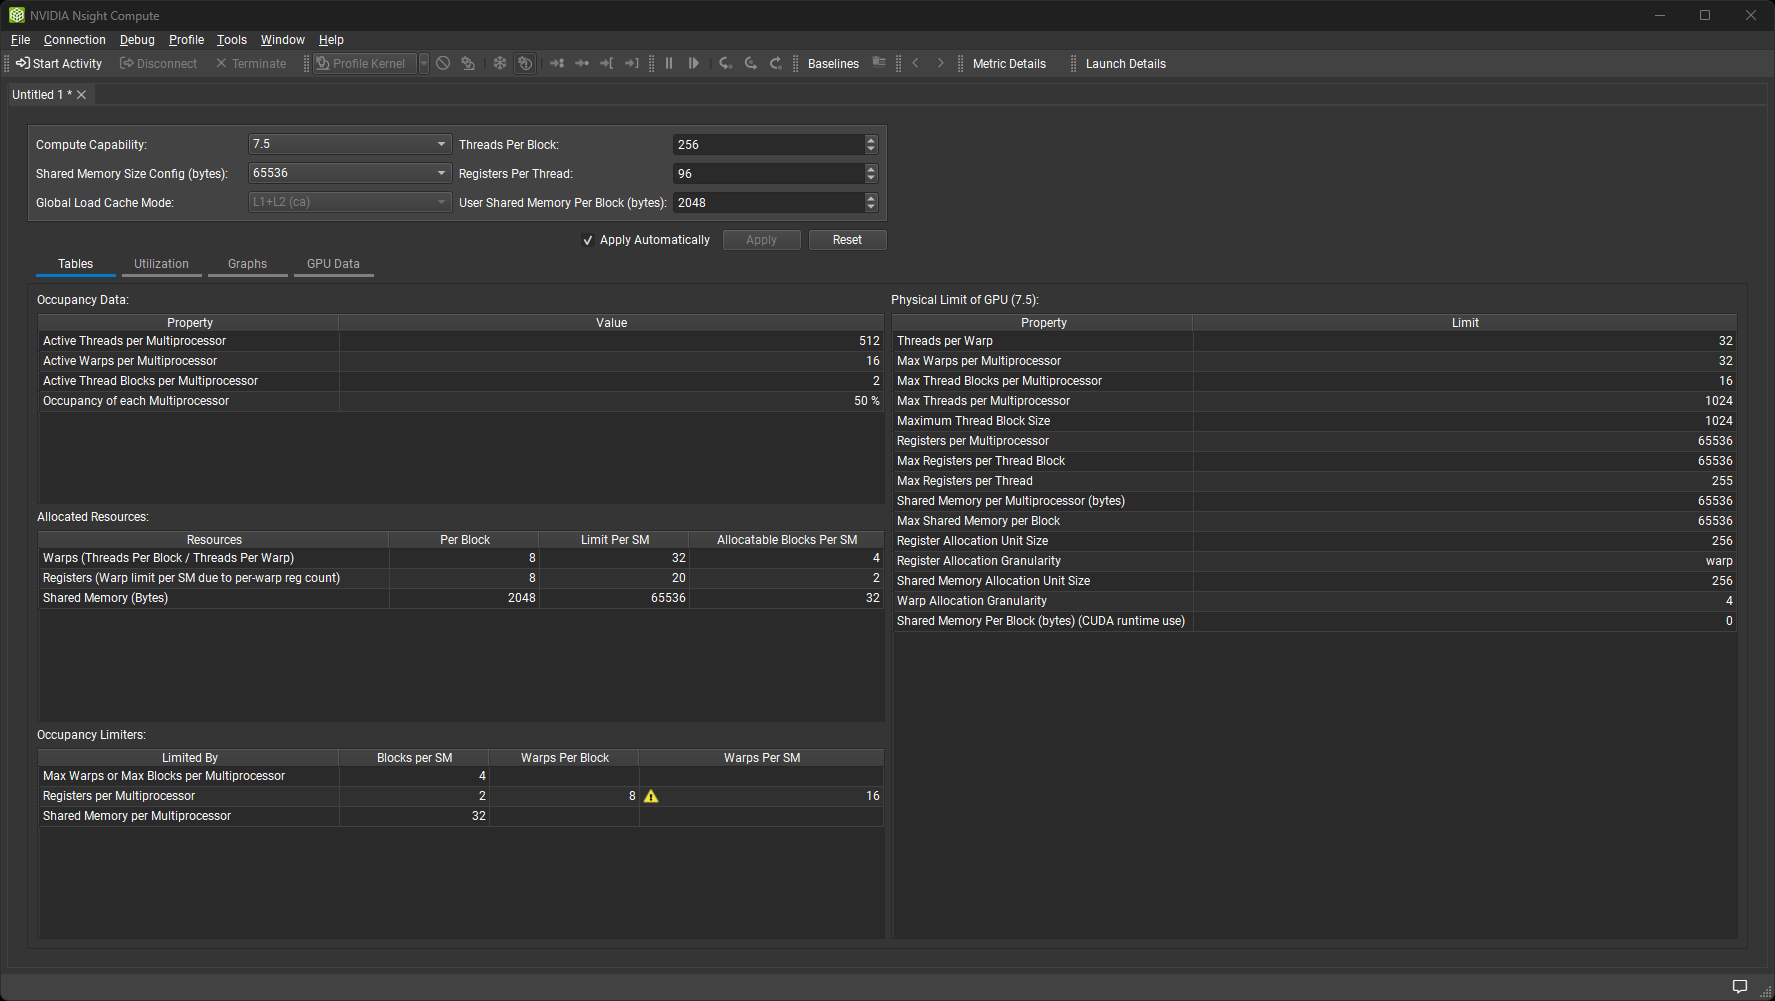The image size is (1775, 1001).
Task: Click the Pause icon in the toolbar
Action: pyautogui.click(x=669, y=64)
